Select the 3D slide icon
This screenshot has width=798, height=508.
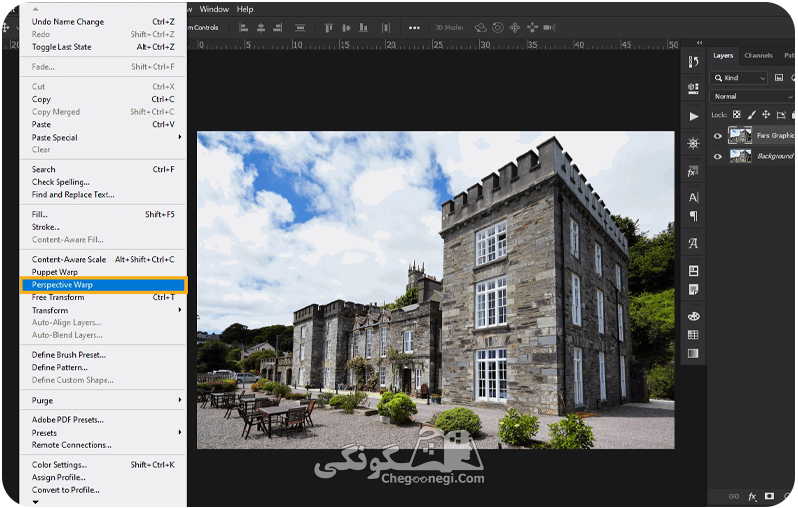pyautogui.click(x=532, y=27)
